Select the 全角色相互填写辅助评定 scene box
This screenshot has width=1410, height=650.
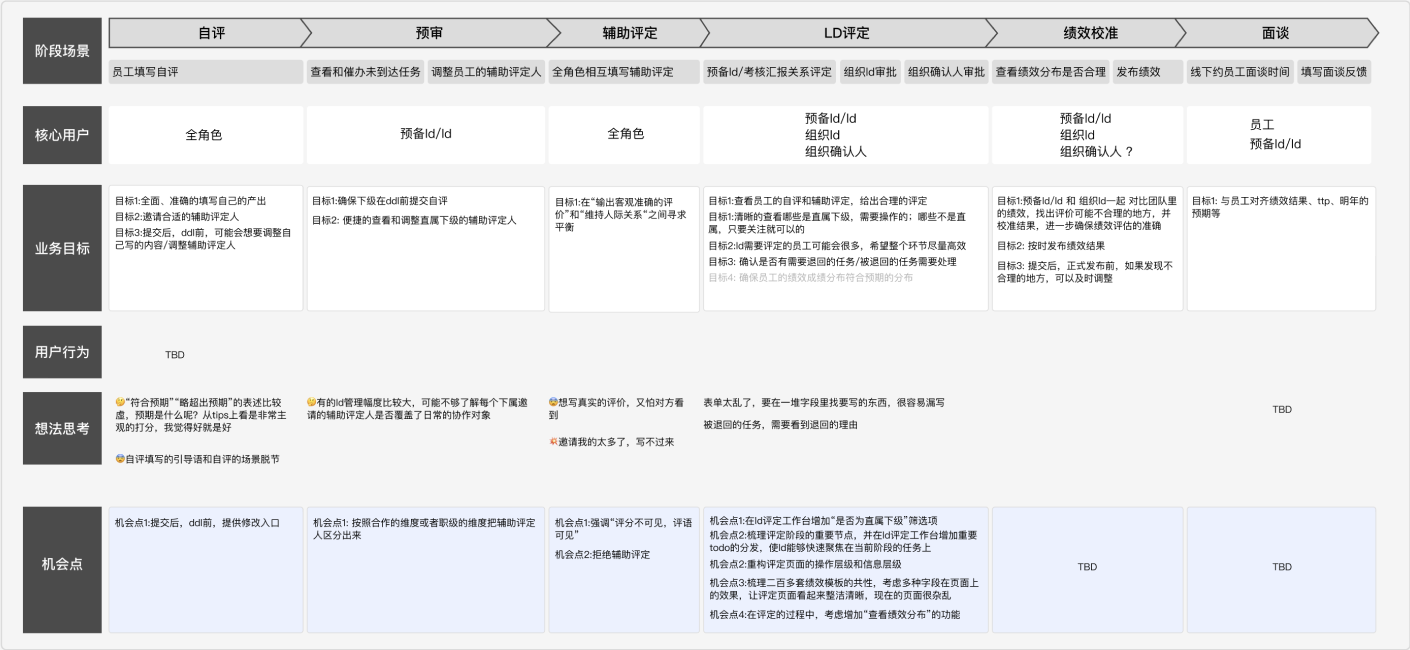(x=625, y=72)
